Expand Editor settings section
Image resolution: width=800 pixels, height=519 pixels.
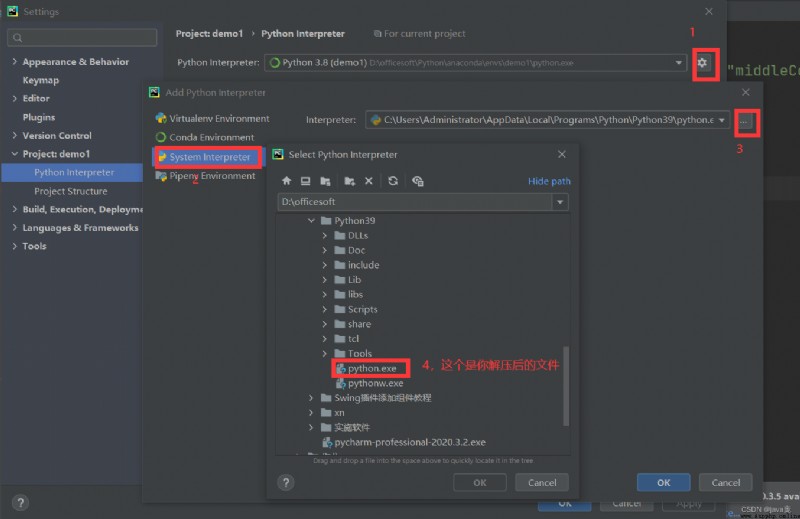(14, 98)
